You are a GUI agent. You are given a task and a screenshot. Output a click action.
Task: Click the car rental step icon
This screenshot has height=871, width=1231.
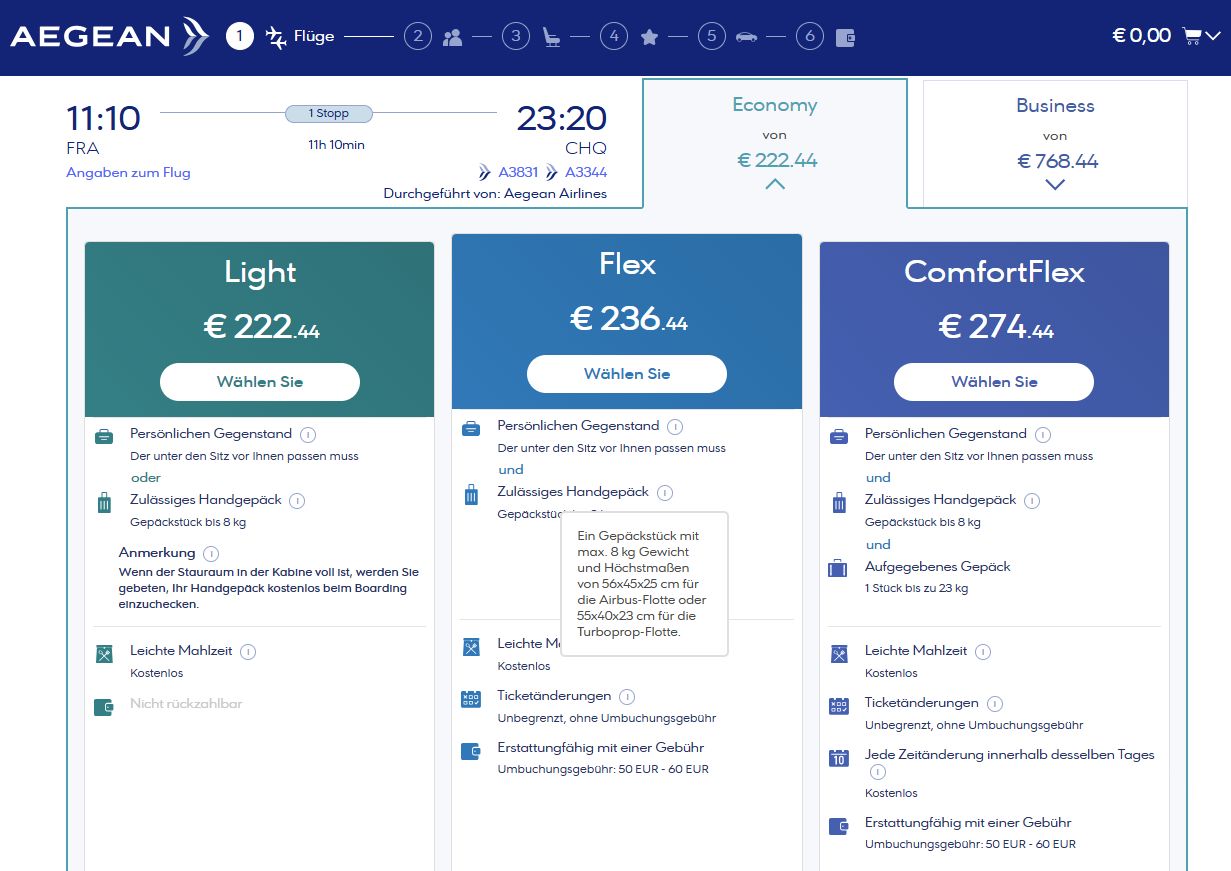coord(746,38)
